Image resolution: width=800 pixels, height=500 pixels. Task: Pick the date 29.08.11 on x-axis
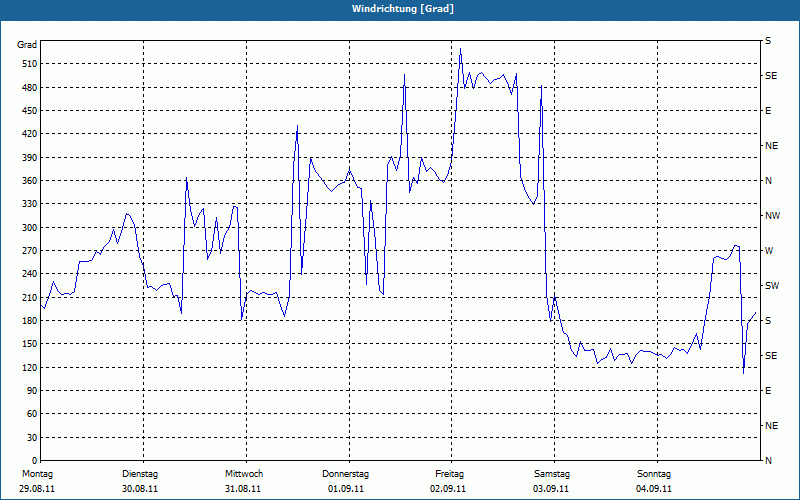coord(37,489)
